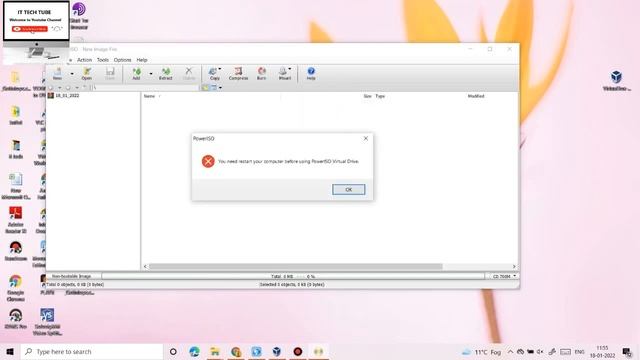This screenshot has width=640, height=360.
Task: Click the Cortana circle taskbar icon
Action: [173, 351]
